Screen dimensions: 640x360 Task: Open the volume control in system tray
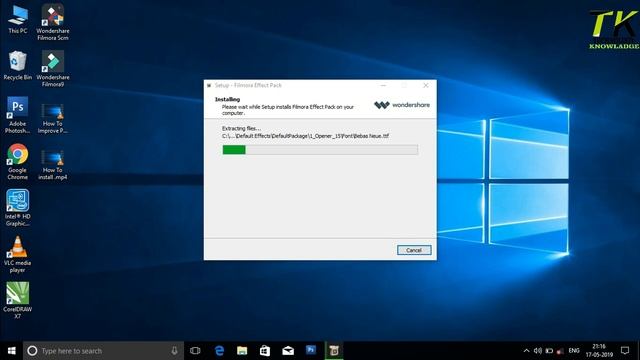(538, 351)
